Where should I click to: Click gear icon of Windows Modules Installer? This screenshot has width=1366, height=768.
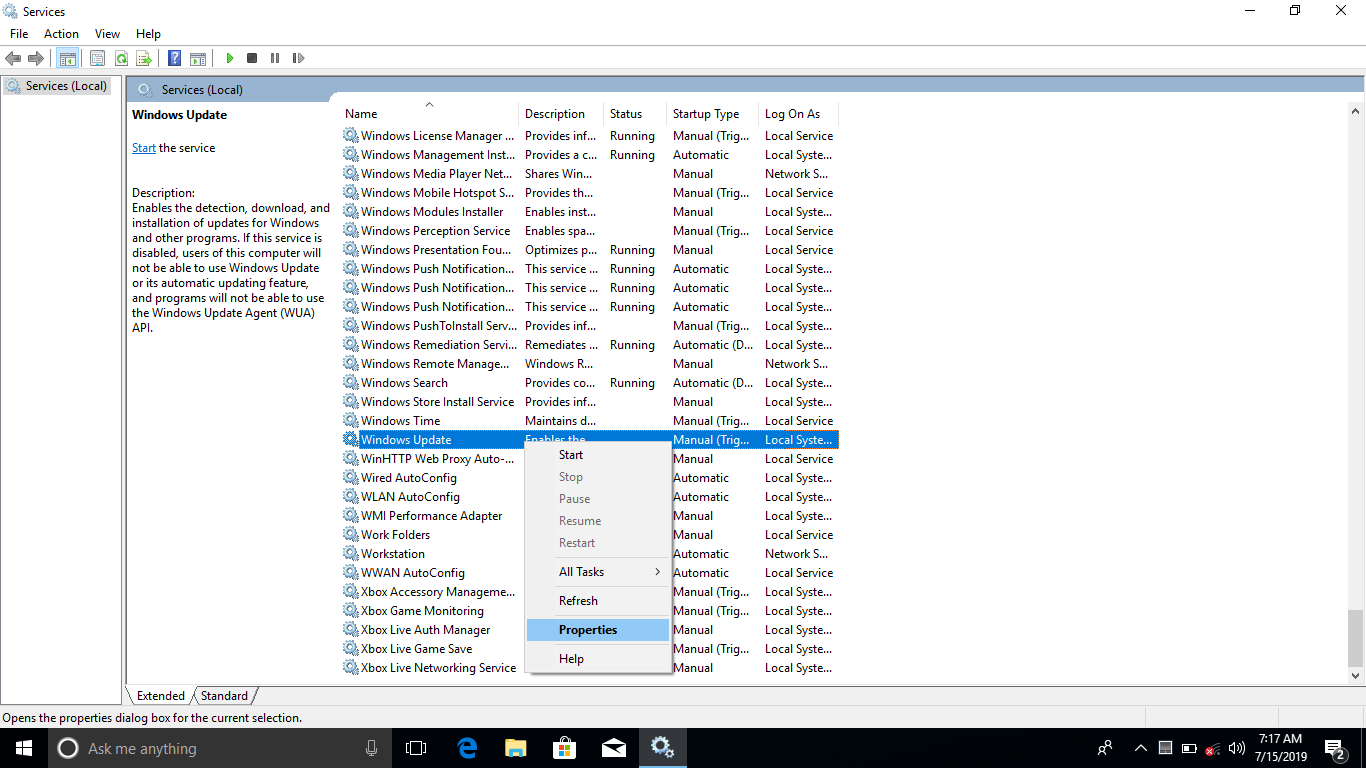350,212
